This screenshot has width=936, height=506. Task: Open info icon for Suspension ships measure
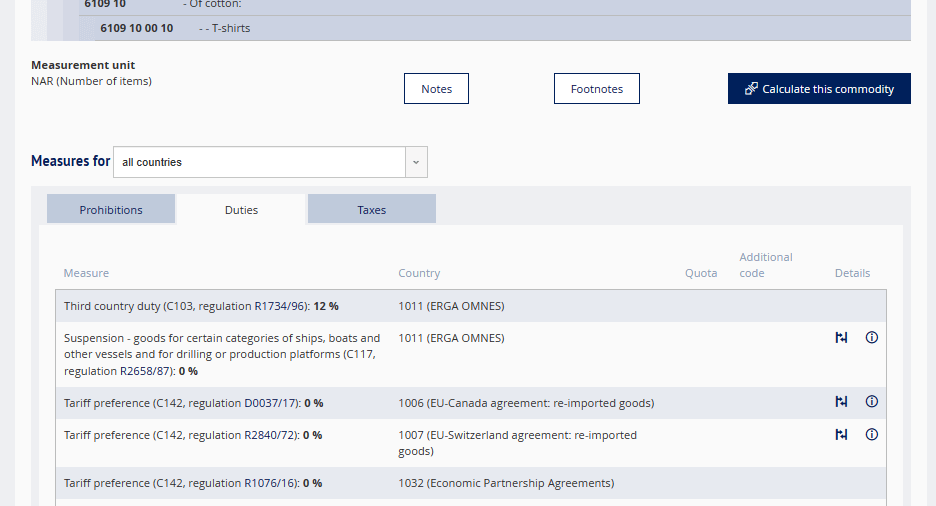tap(872, 338)
